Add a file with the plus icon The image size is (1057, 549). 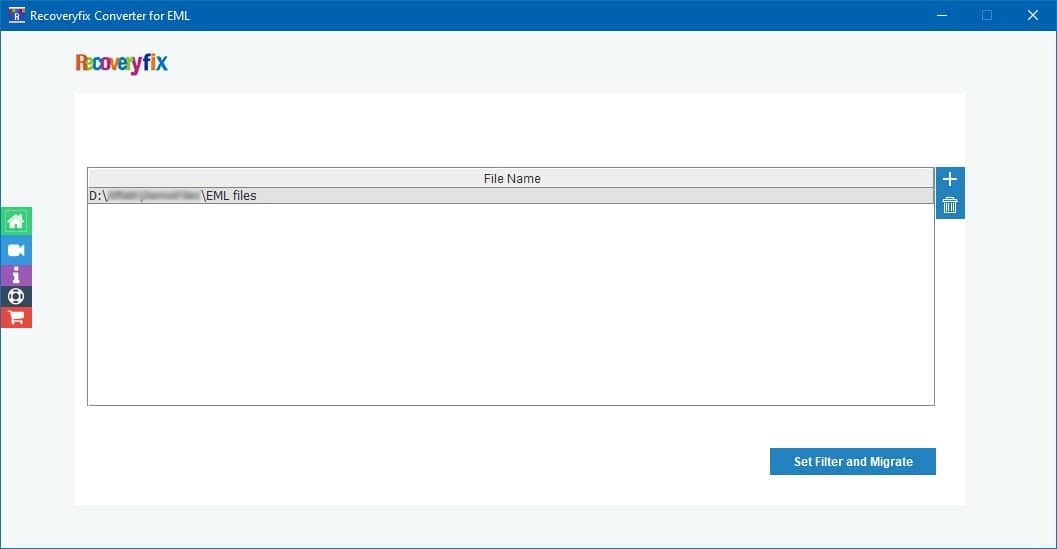[950, 179]
